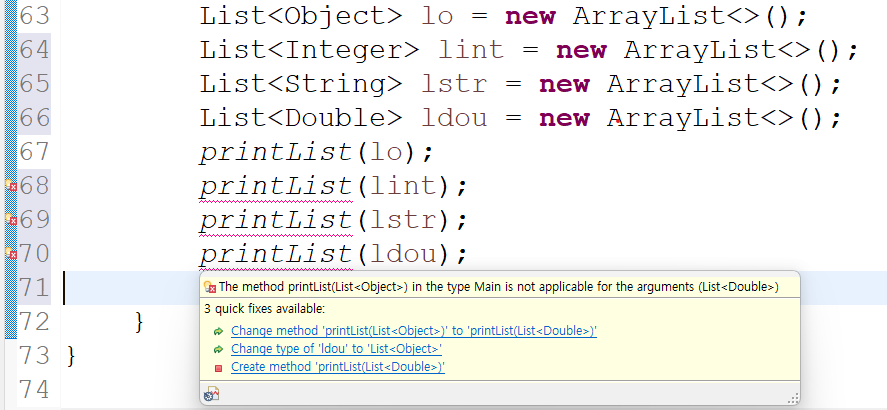The height and width of the screenshot is (410, 887).
Task: Select line number 67 in the gutter
Action: (35, 152)
